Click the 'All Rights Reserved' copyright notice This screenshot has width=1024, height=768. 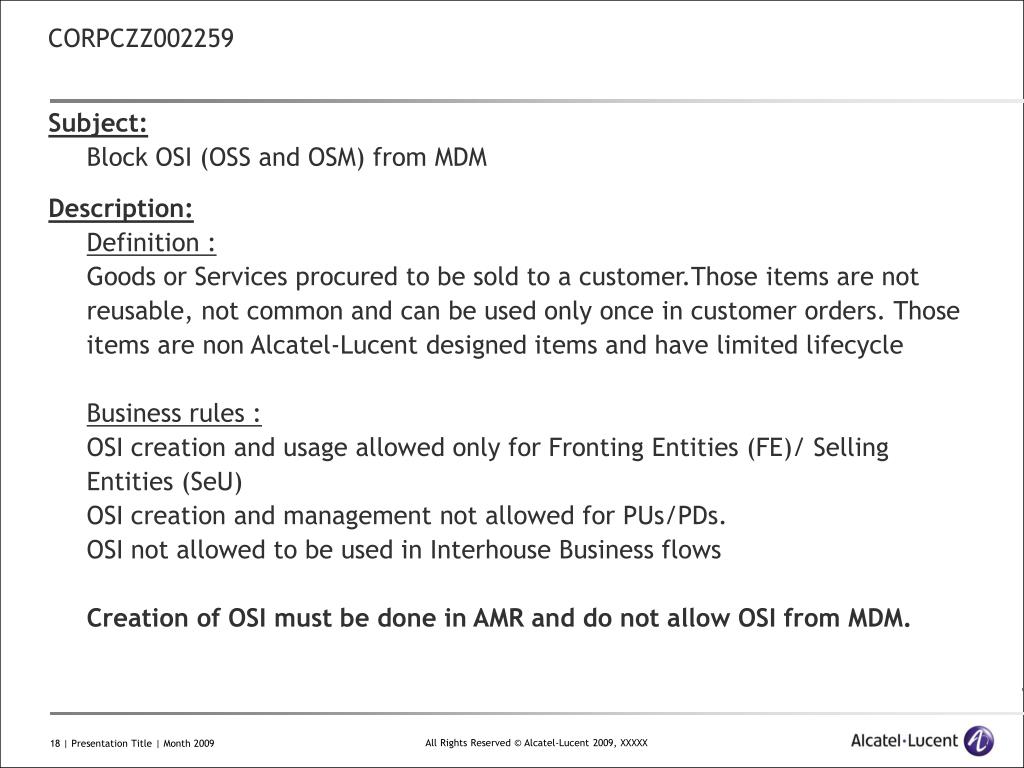[536, 743]
